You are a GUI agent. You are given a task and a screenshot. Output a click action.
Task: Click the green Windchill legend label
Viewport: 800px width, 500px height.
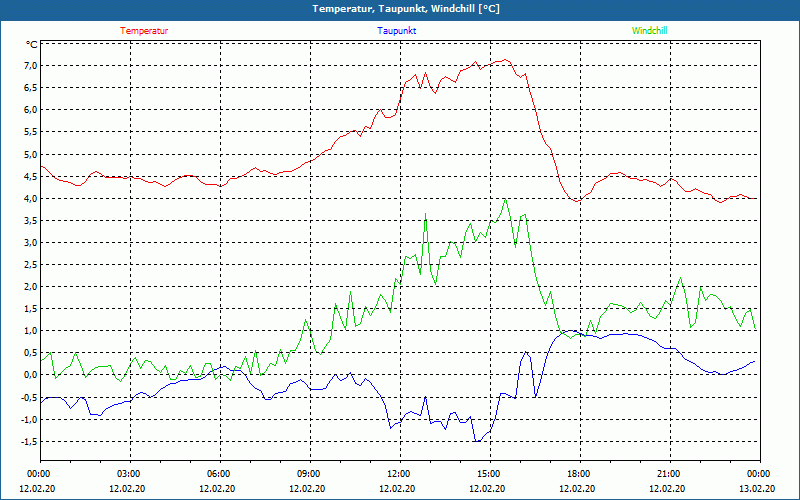[649, 31]
